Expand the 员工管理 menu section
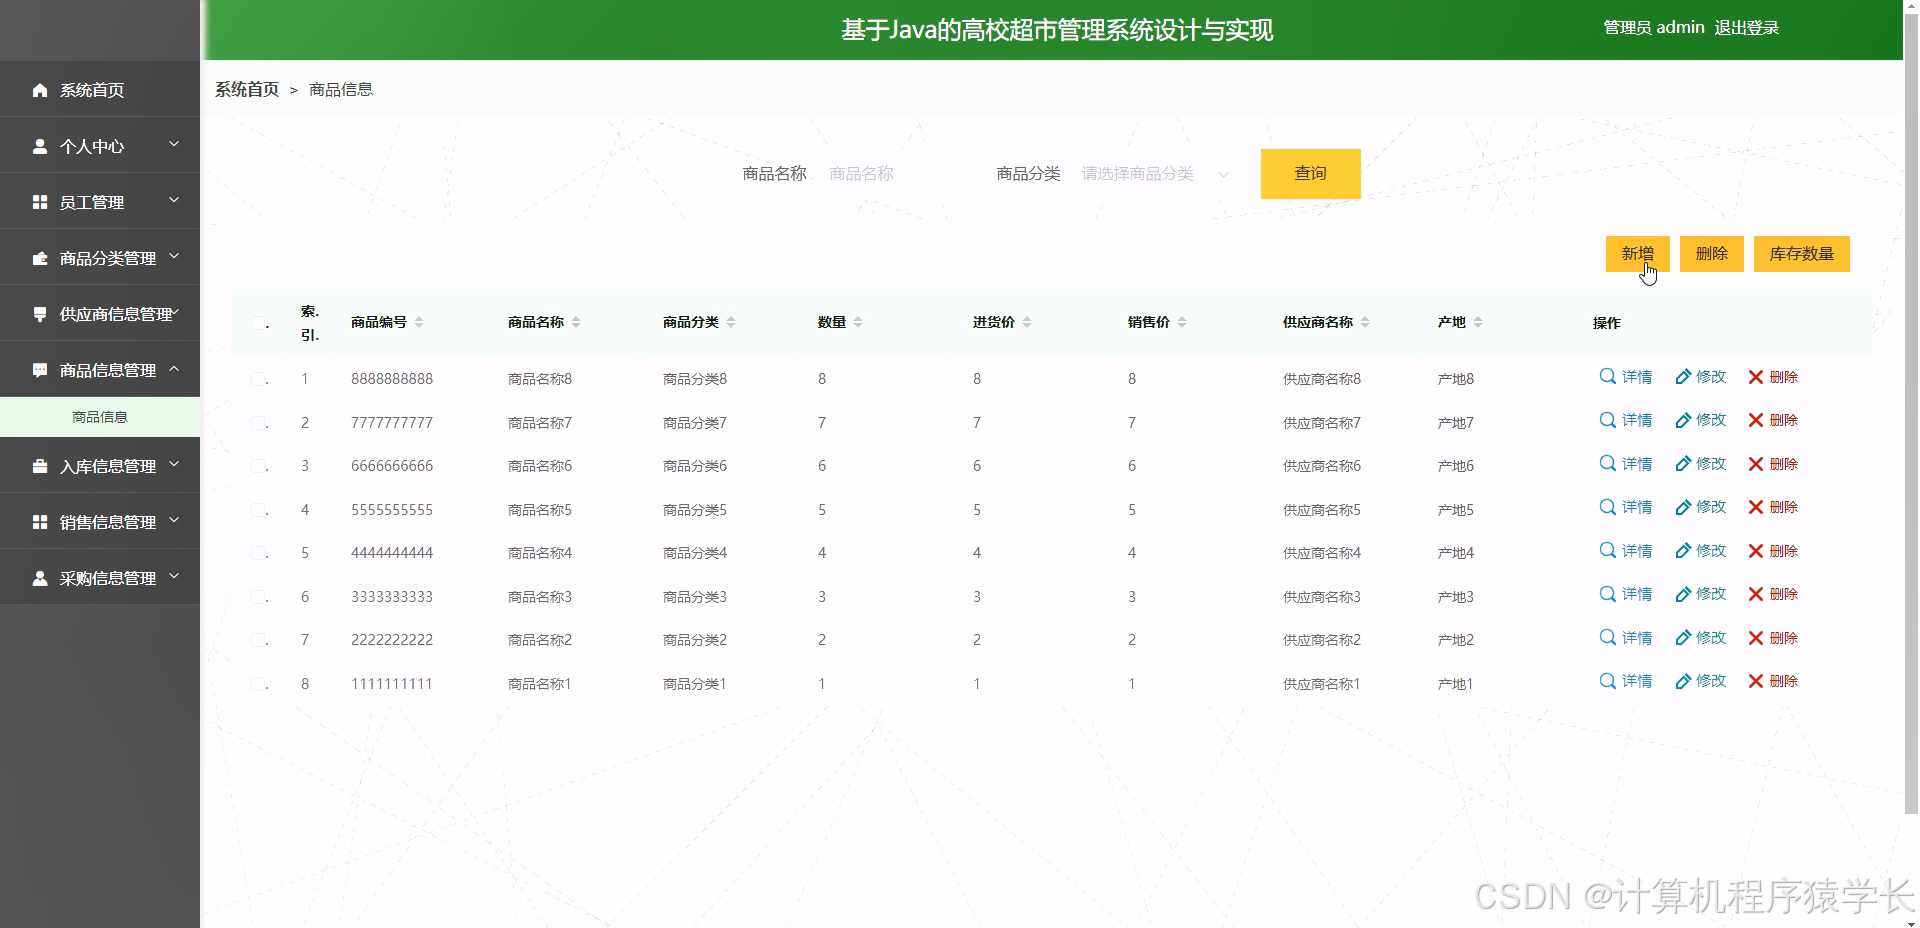 point(100,201)
